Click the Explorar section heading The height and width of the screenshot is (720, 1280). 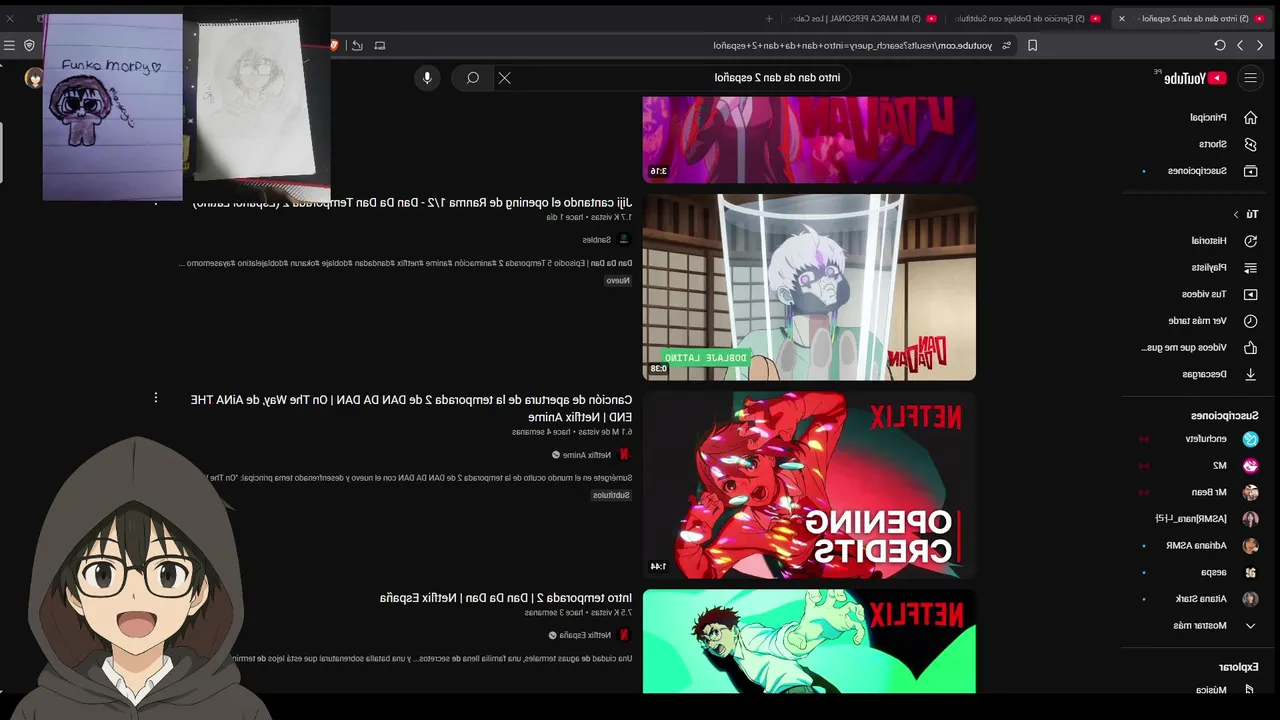pyautogui.click(x=1239, y=667)
